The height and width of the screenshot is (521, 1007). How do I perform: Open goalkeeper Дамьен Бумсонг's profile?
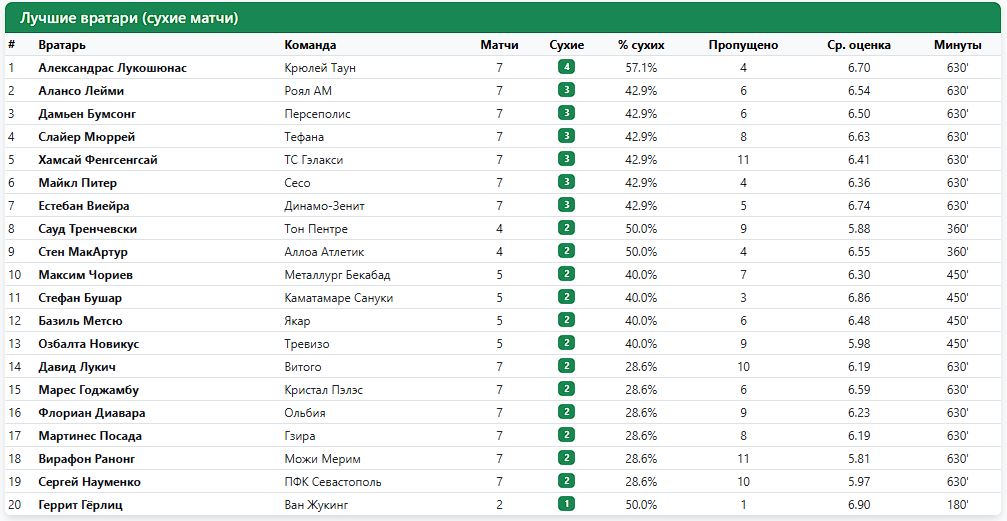[x=87, y=114]
